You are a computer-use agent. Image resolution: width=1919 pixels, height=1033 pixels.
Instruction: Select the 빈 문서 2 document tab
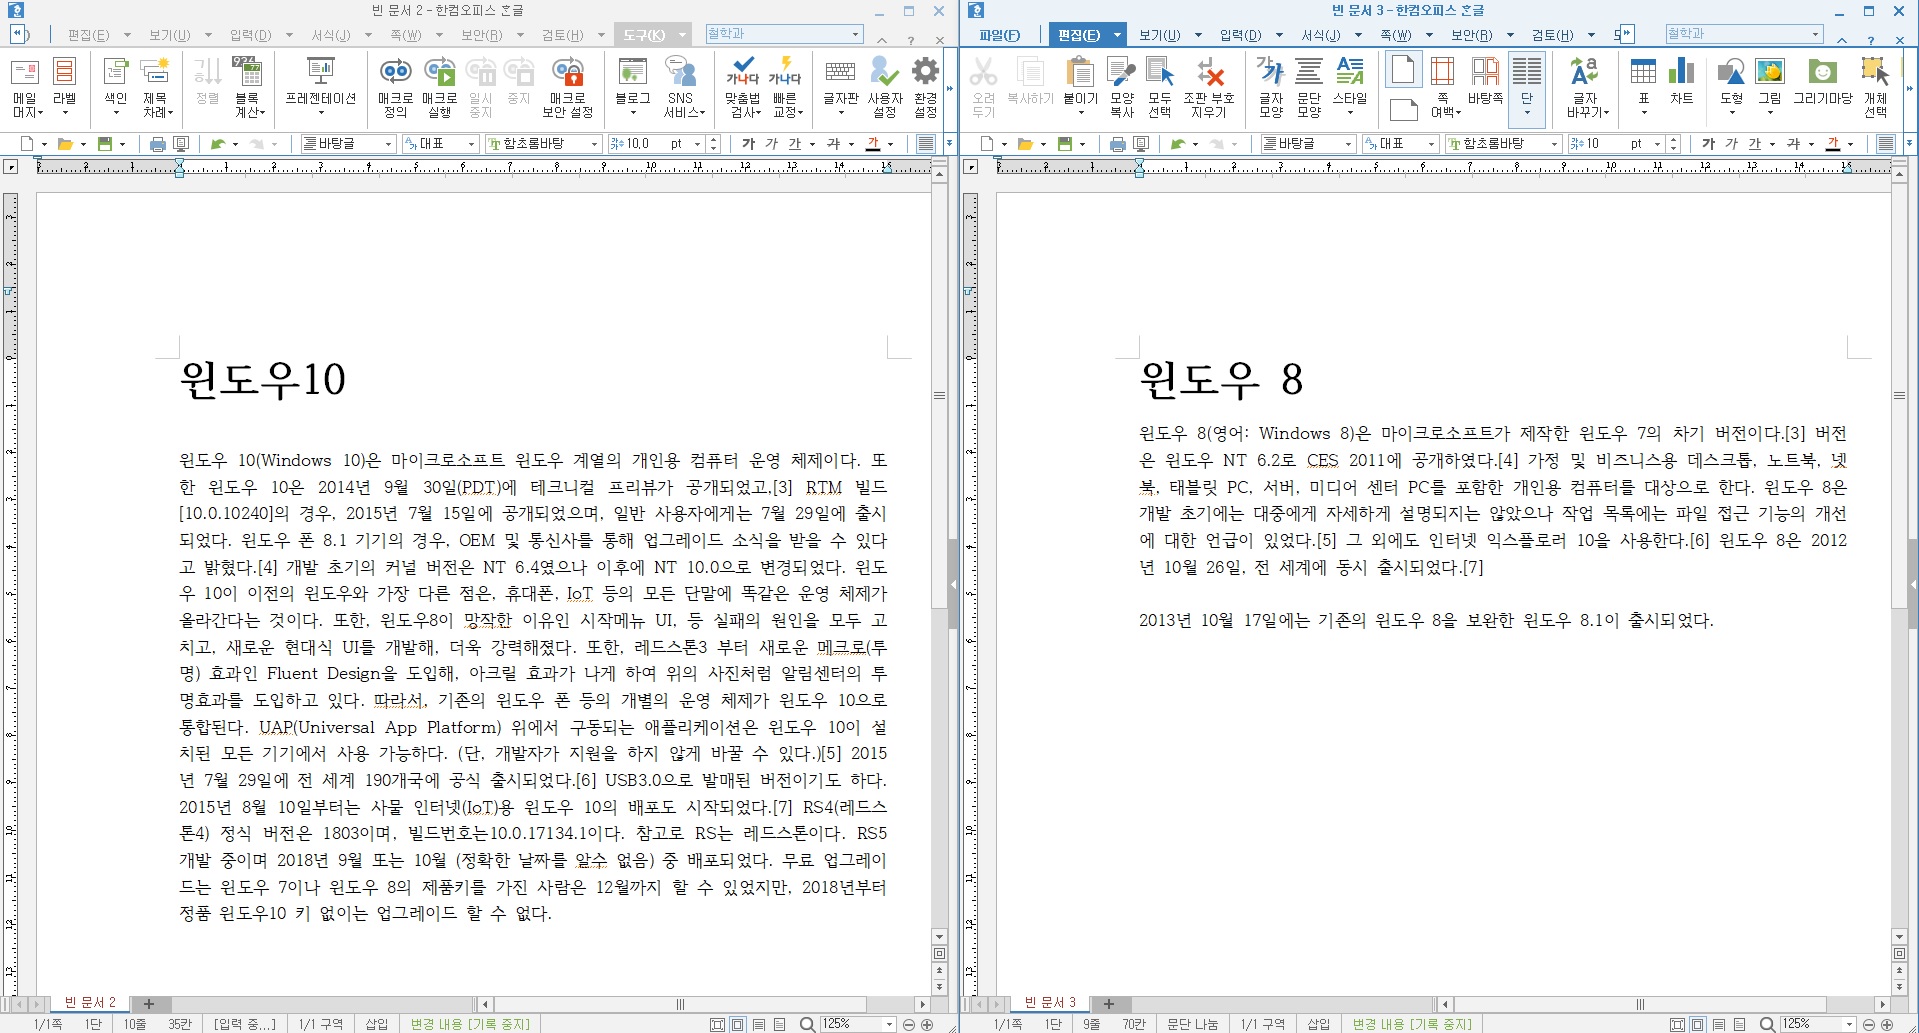[x=90, y=1002]
